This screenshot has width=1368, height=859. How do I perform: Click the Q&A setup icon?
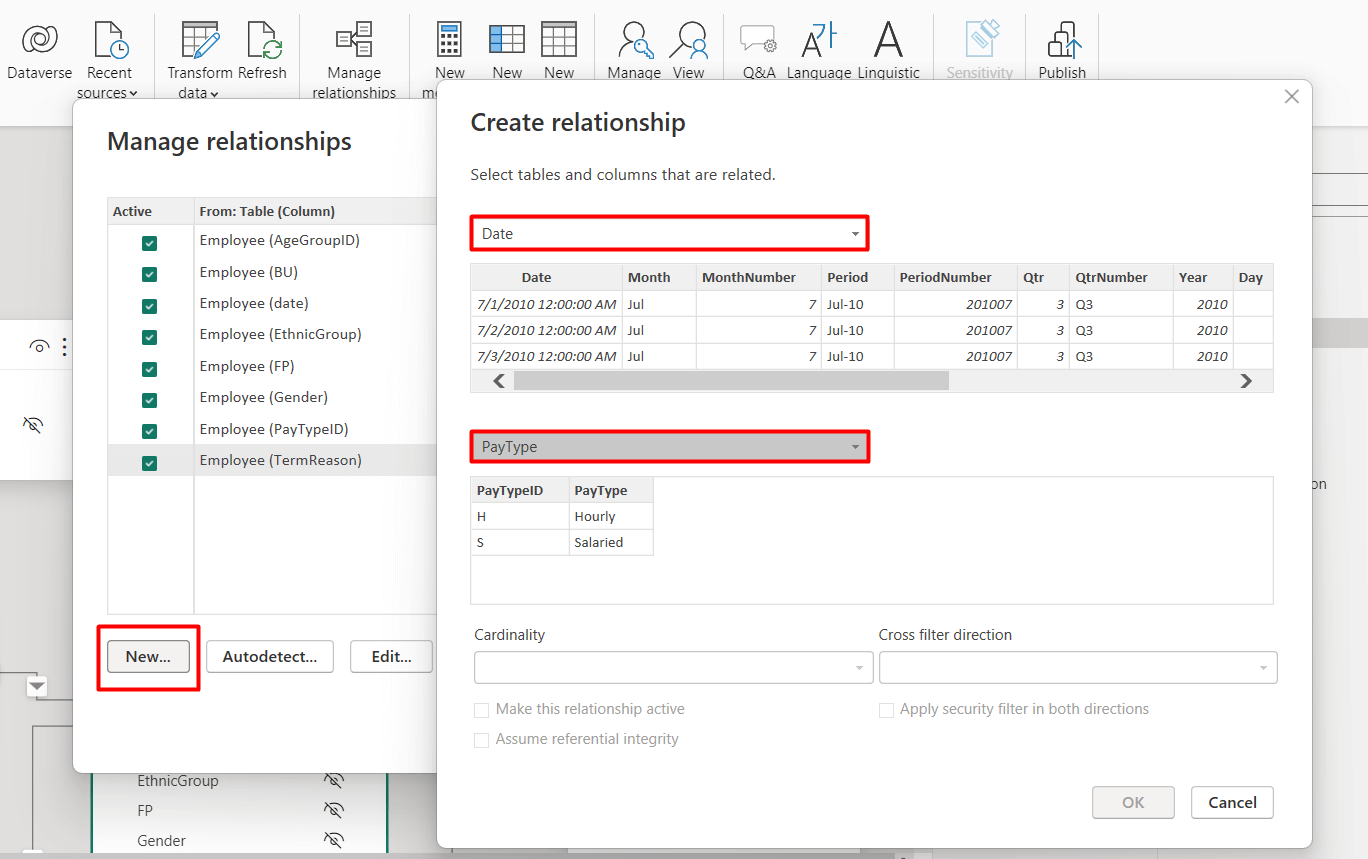[x=758, y=40]
